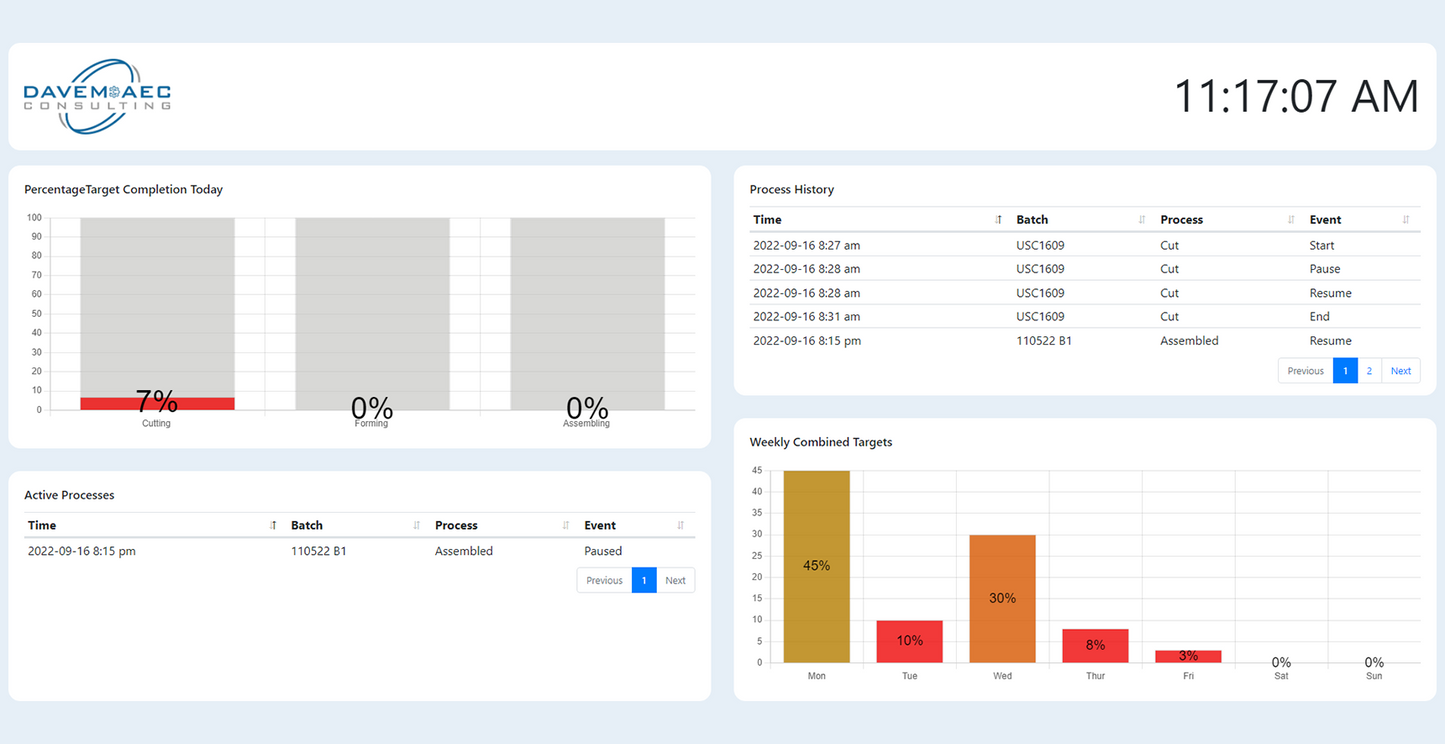Click the DAVEM AEC Consulting logo
The width and height of the screenshot is (1445, 744).
[95, 97]
